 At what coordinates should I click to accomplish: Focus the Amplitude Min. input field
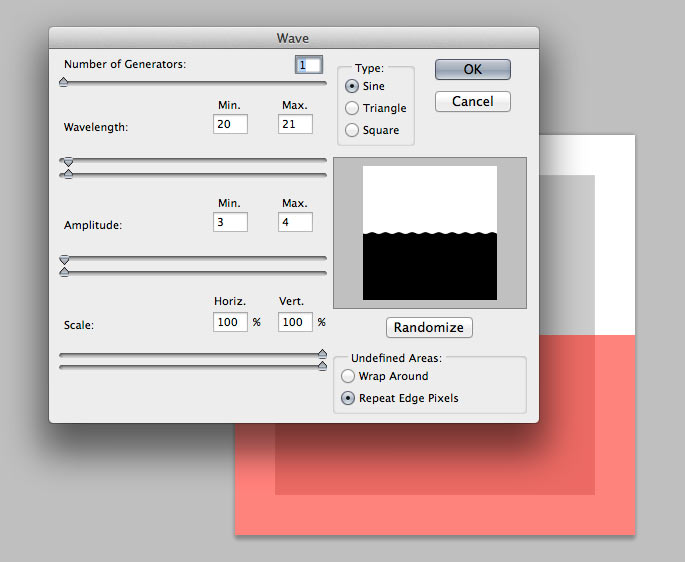click(x=230, y=222)
